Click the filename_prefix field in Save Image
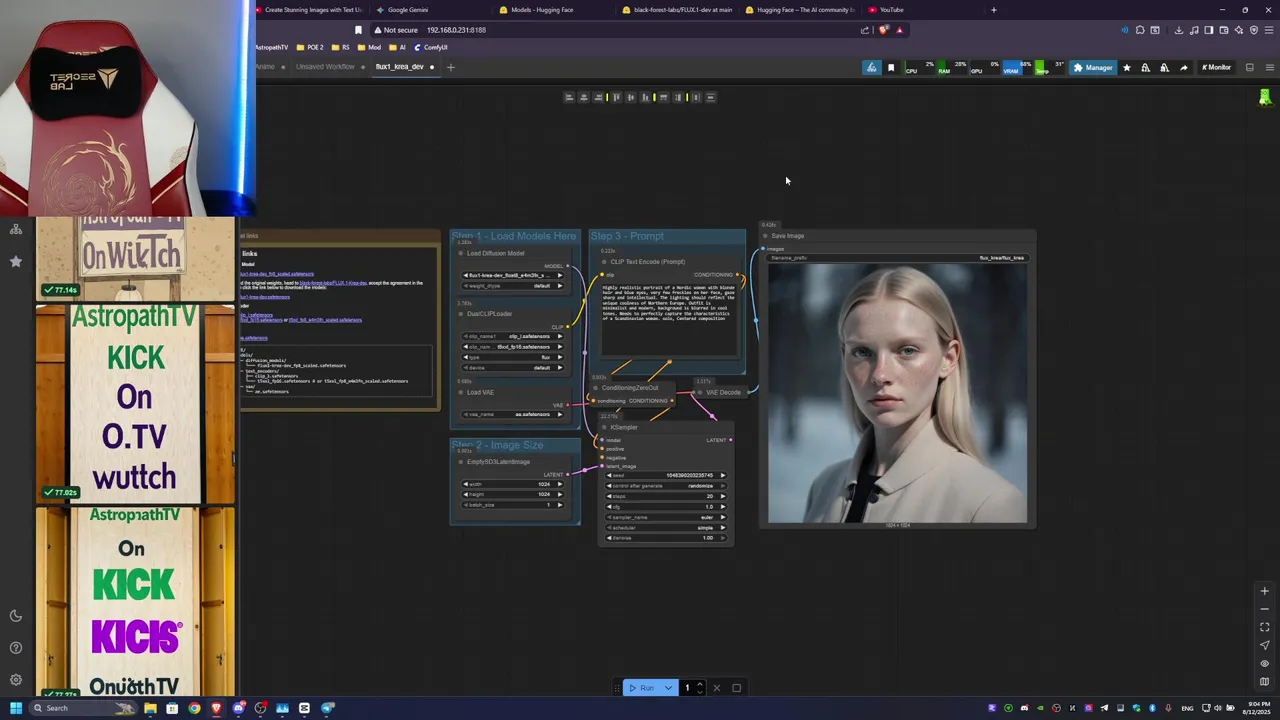1280x720 pixels. click(x=897, y=258)
